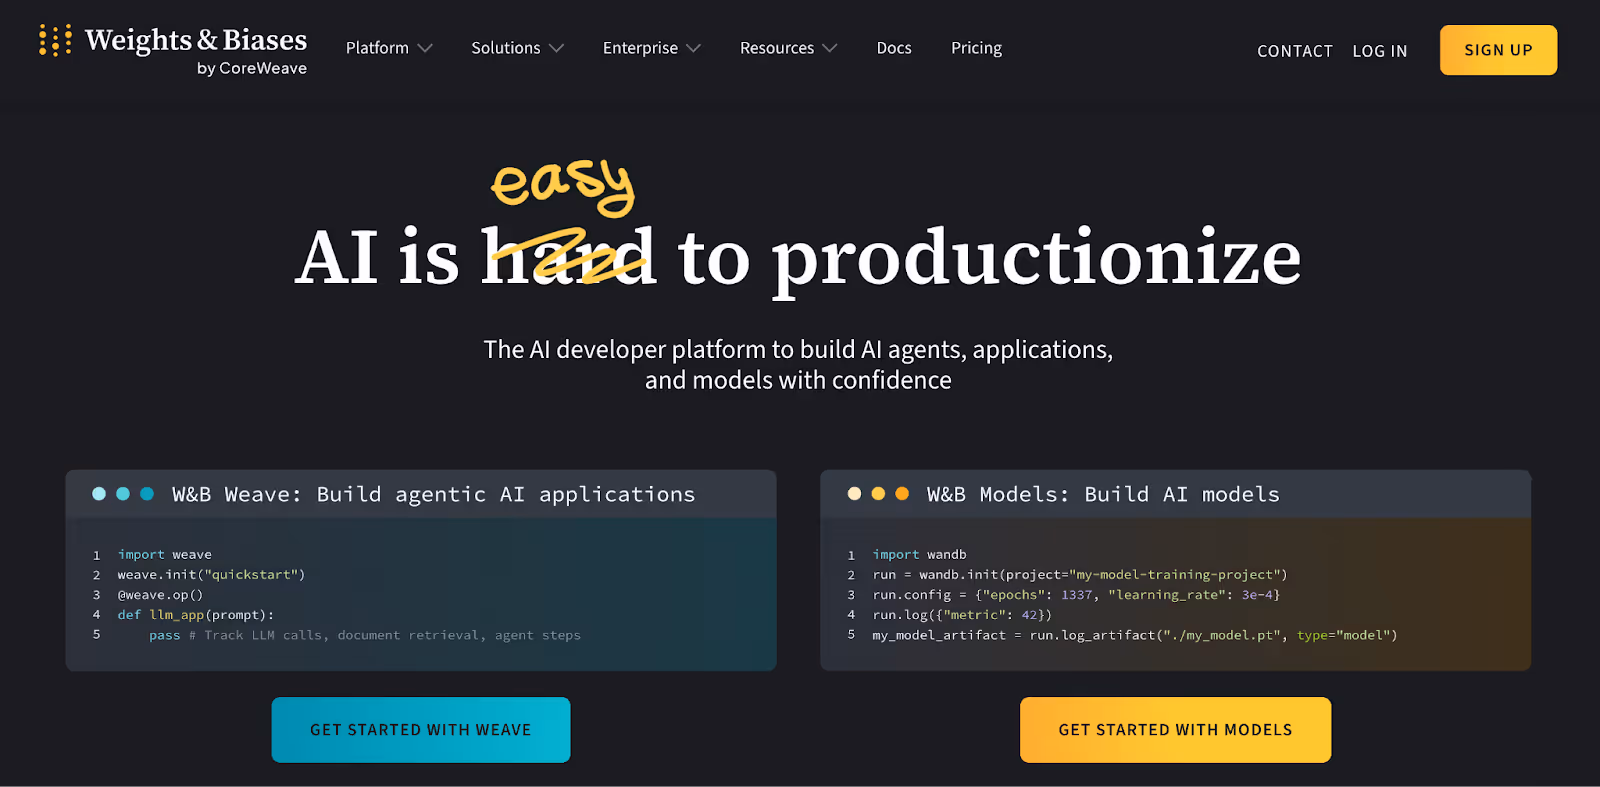Click the my_model_artifact code line
1600x787 pixels.
pyautogui.click(x=1135, y=634)
